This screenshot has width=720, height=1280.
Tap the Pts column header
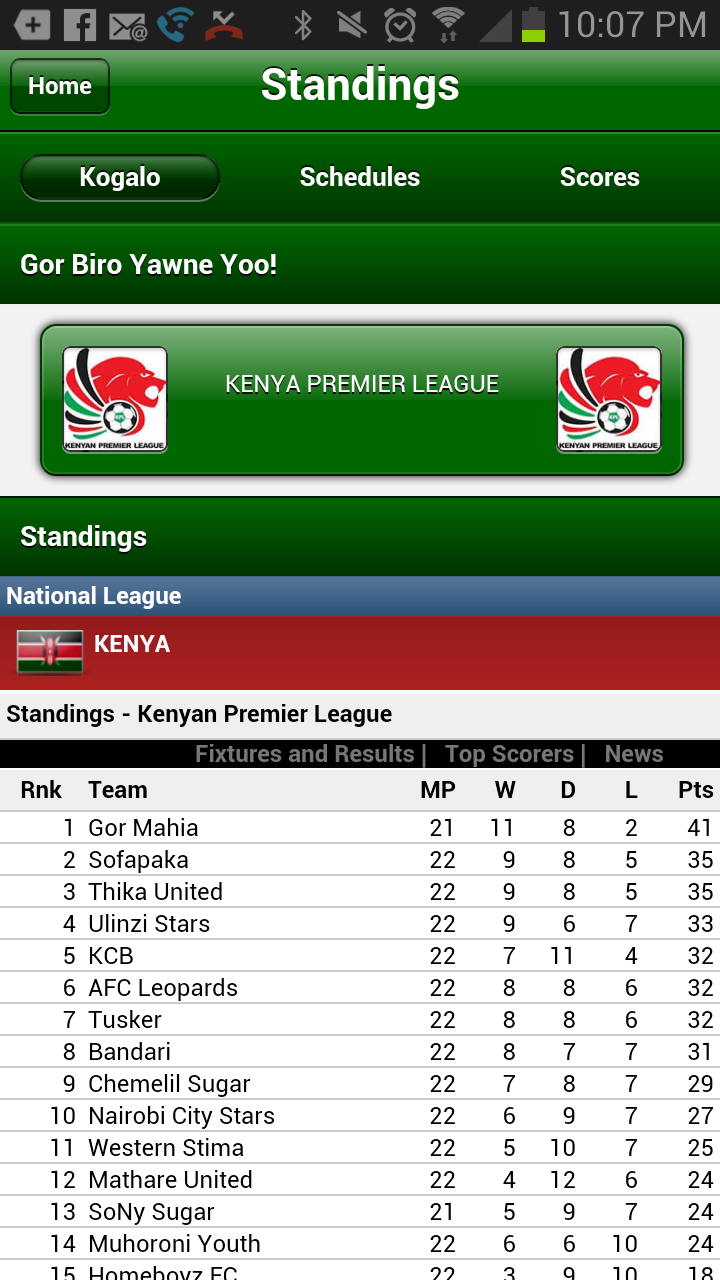click(695, 790)
